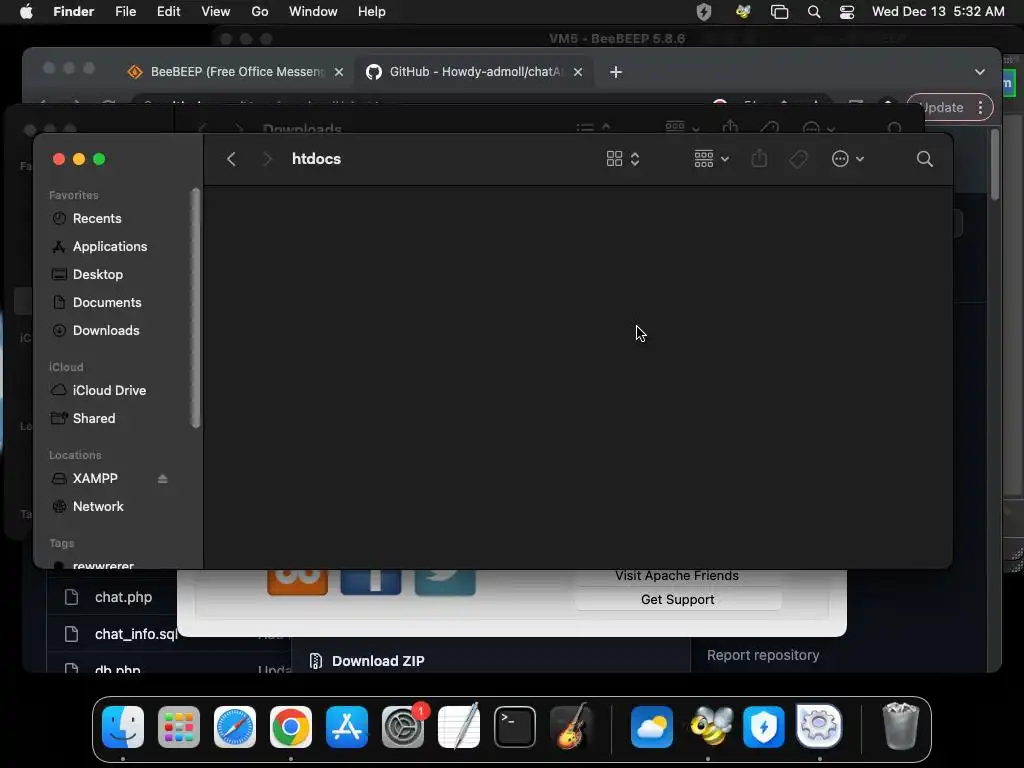The height and width of the screenshot is (768, 1024).
Task: Open the group-by dropdown in Finder toolbar
Action: click(x=711, y=159)
